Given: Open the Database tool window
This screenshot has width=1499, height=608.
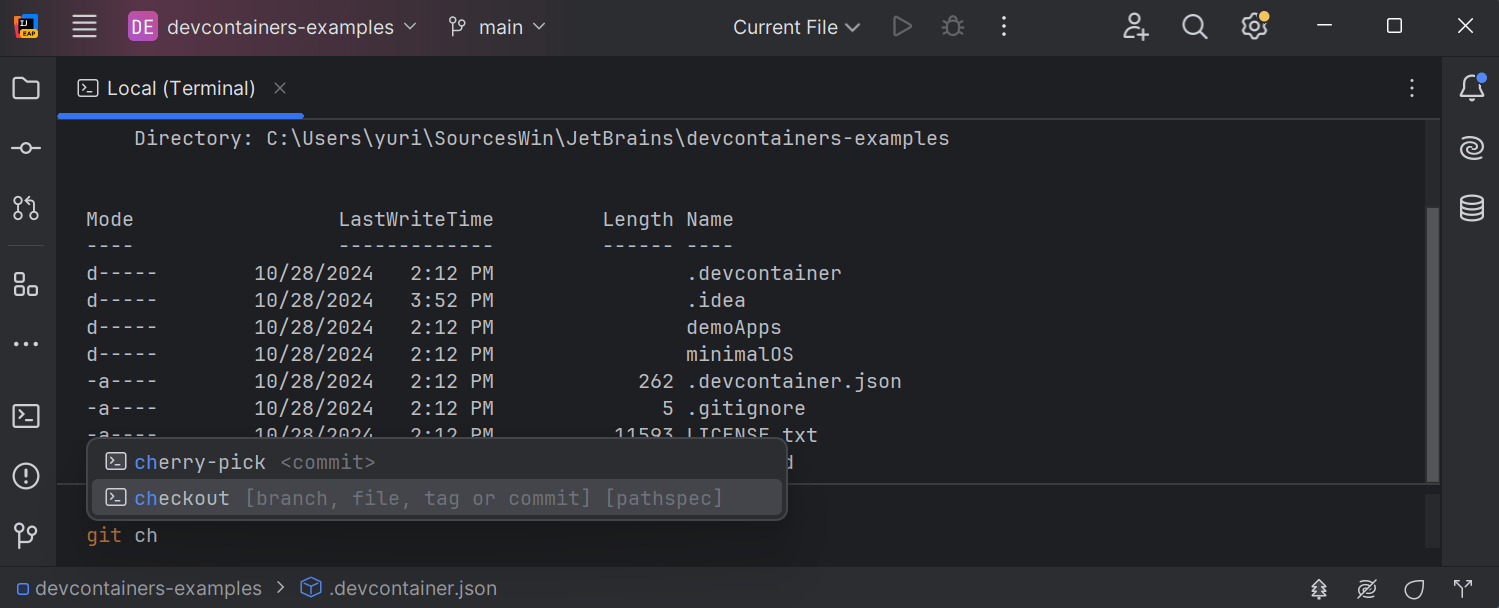Looking at the screenshot, I should (1471, 208).
